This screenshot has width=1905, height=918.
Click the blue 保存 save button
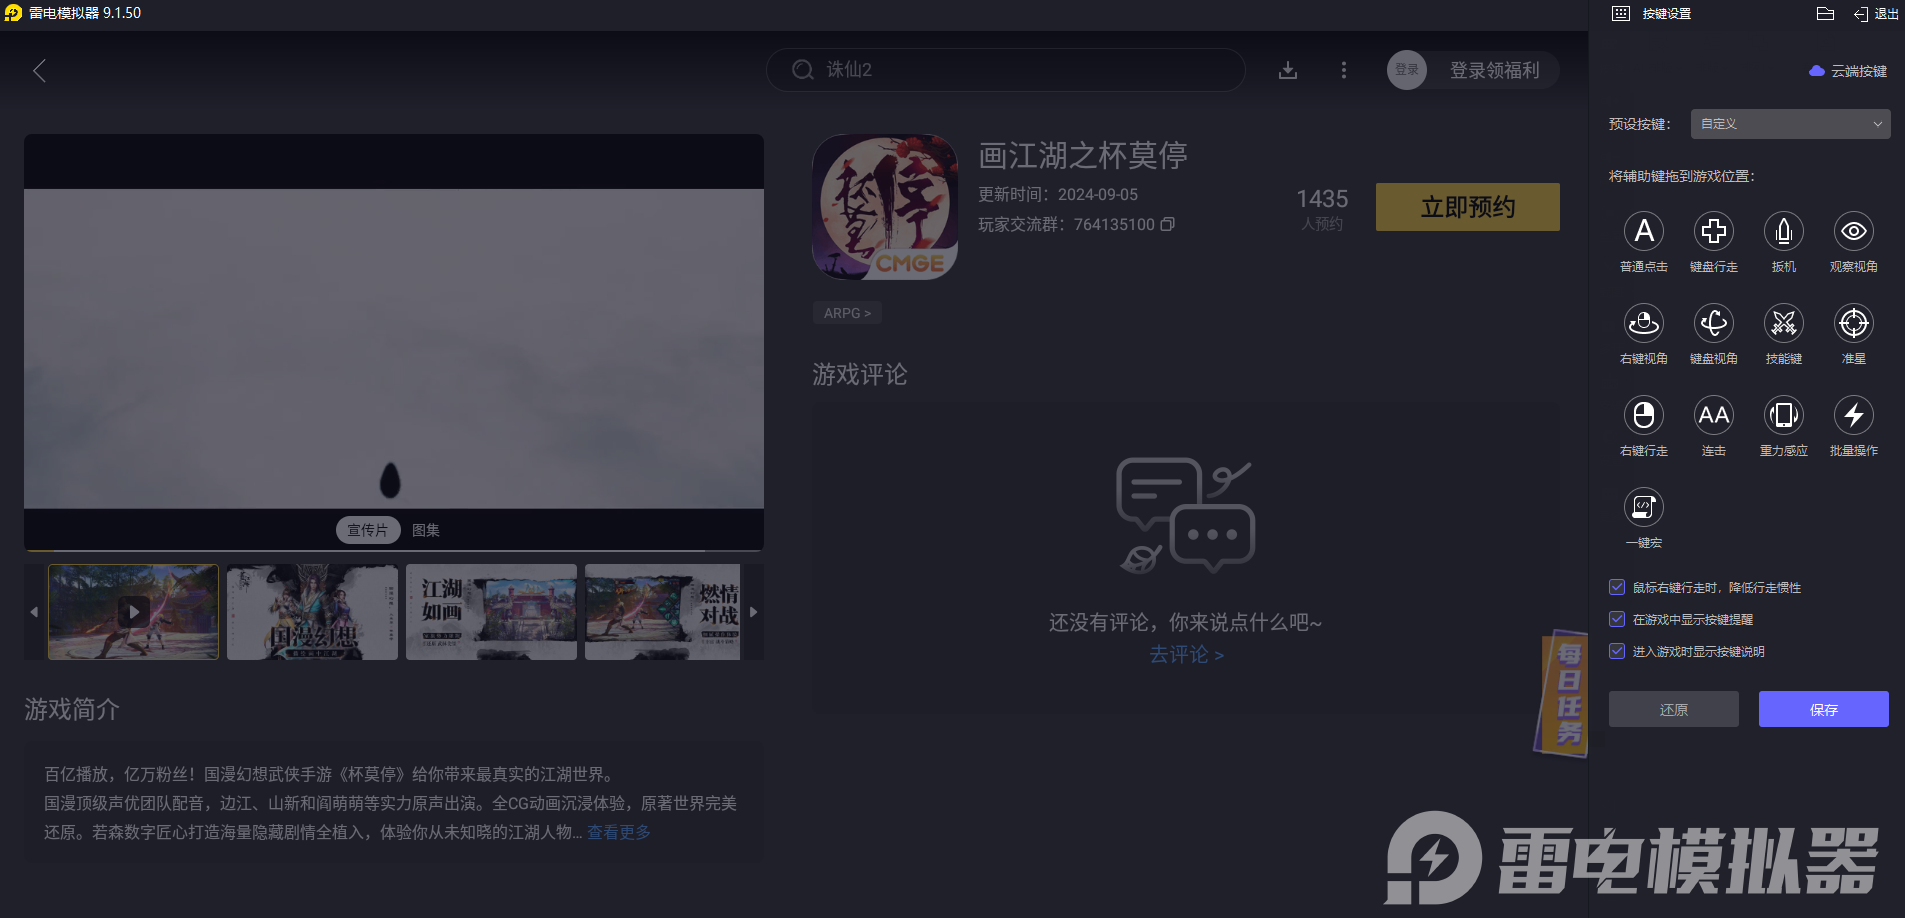(x=1823, y=709)
